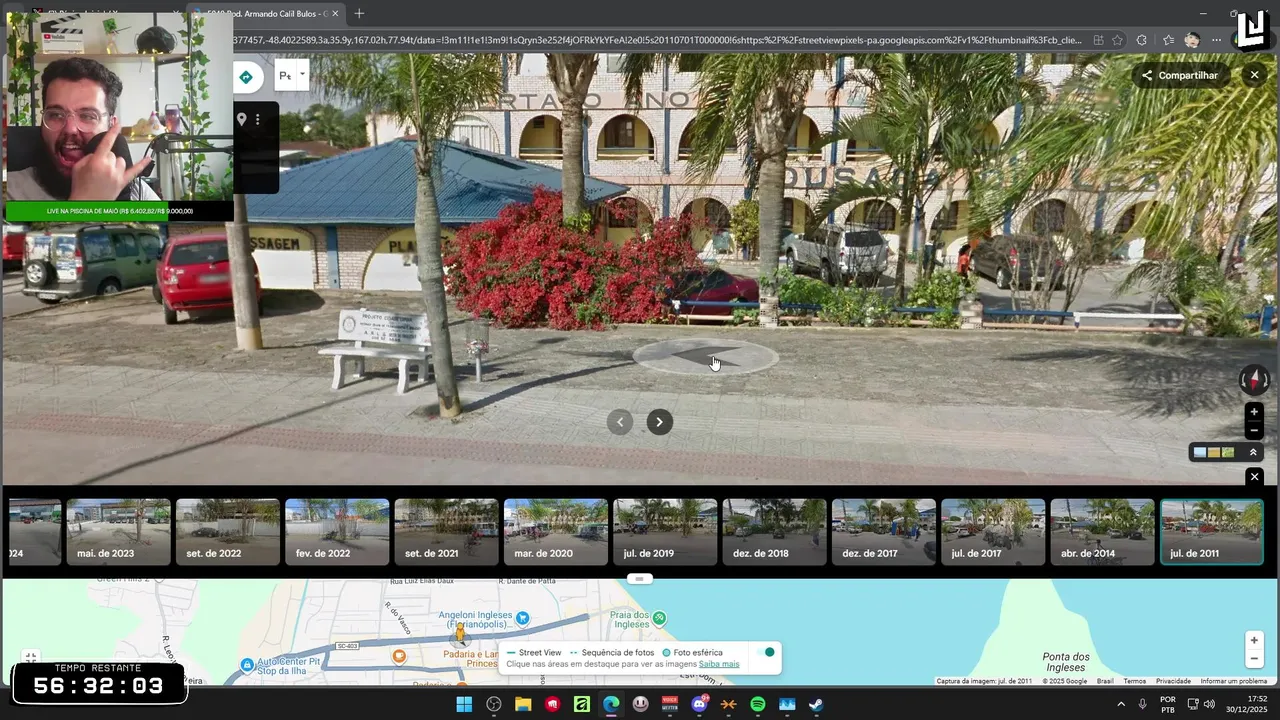Viewport: 1280px width, 720px height.
Task: Zoom out on the Street View image
Action: (1254, 431)
